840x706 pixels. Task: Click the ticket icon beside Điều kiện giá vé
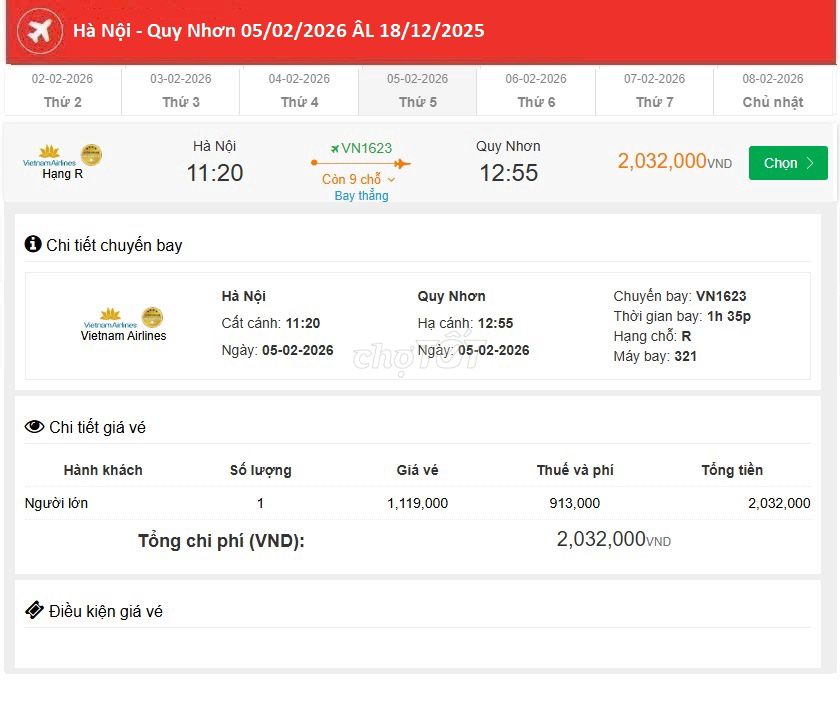(x=34, y=611)
